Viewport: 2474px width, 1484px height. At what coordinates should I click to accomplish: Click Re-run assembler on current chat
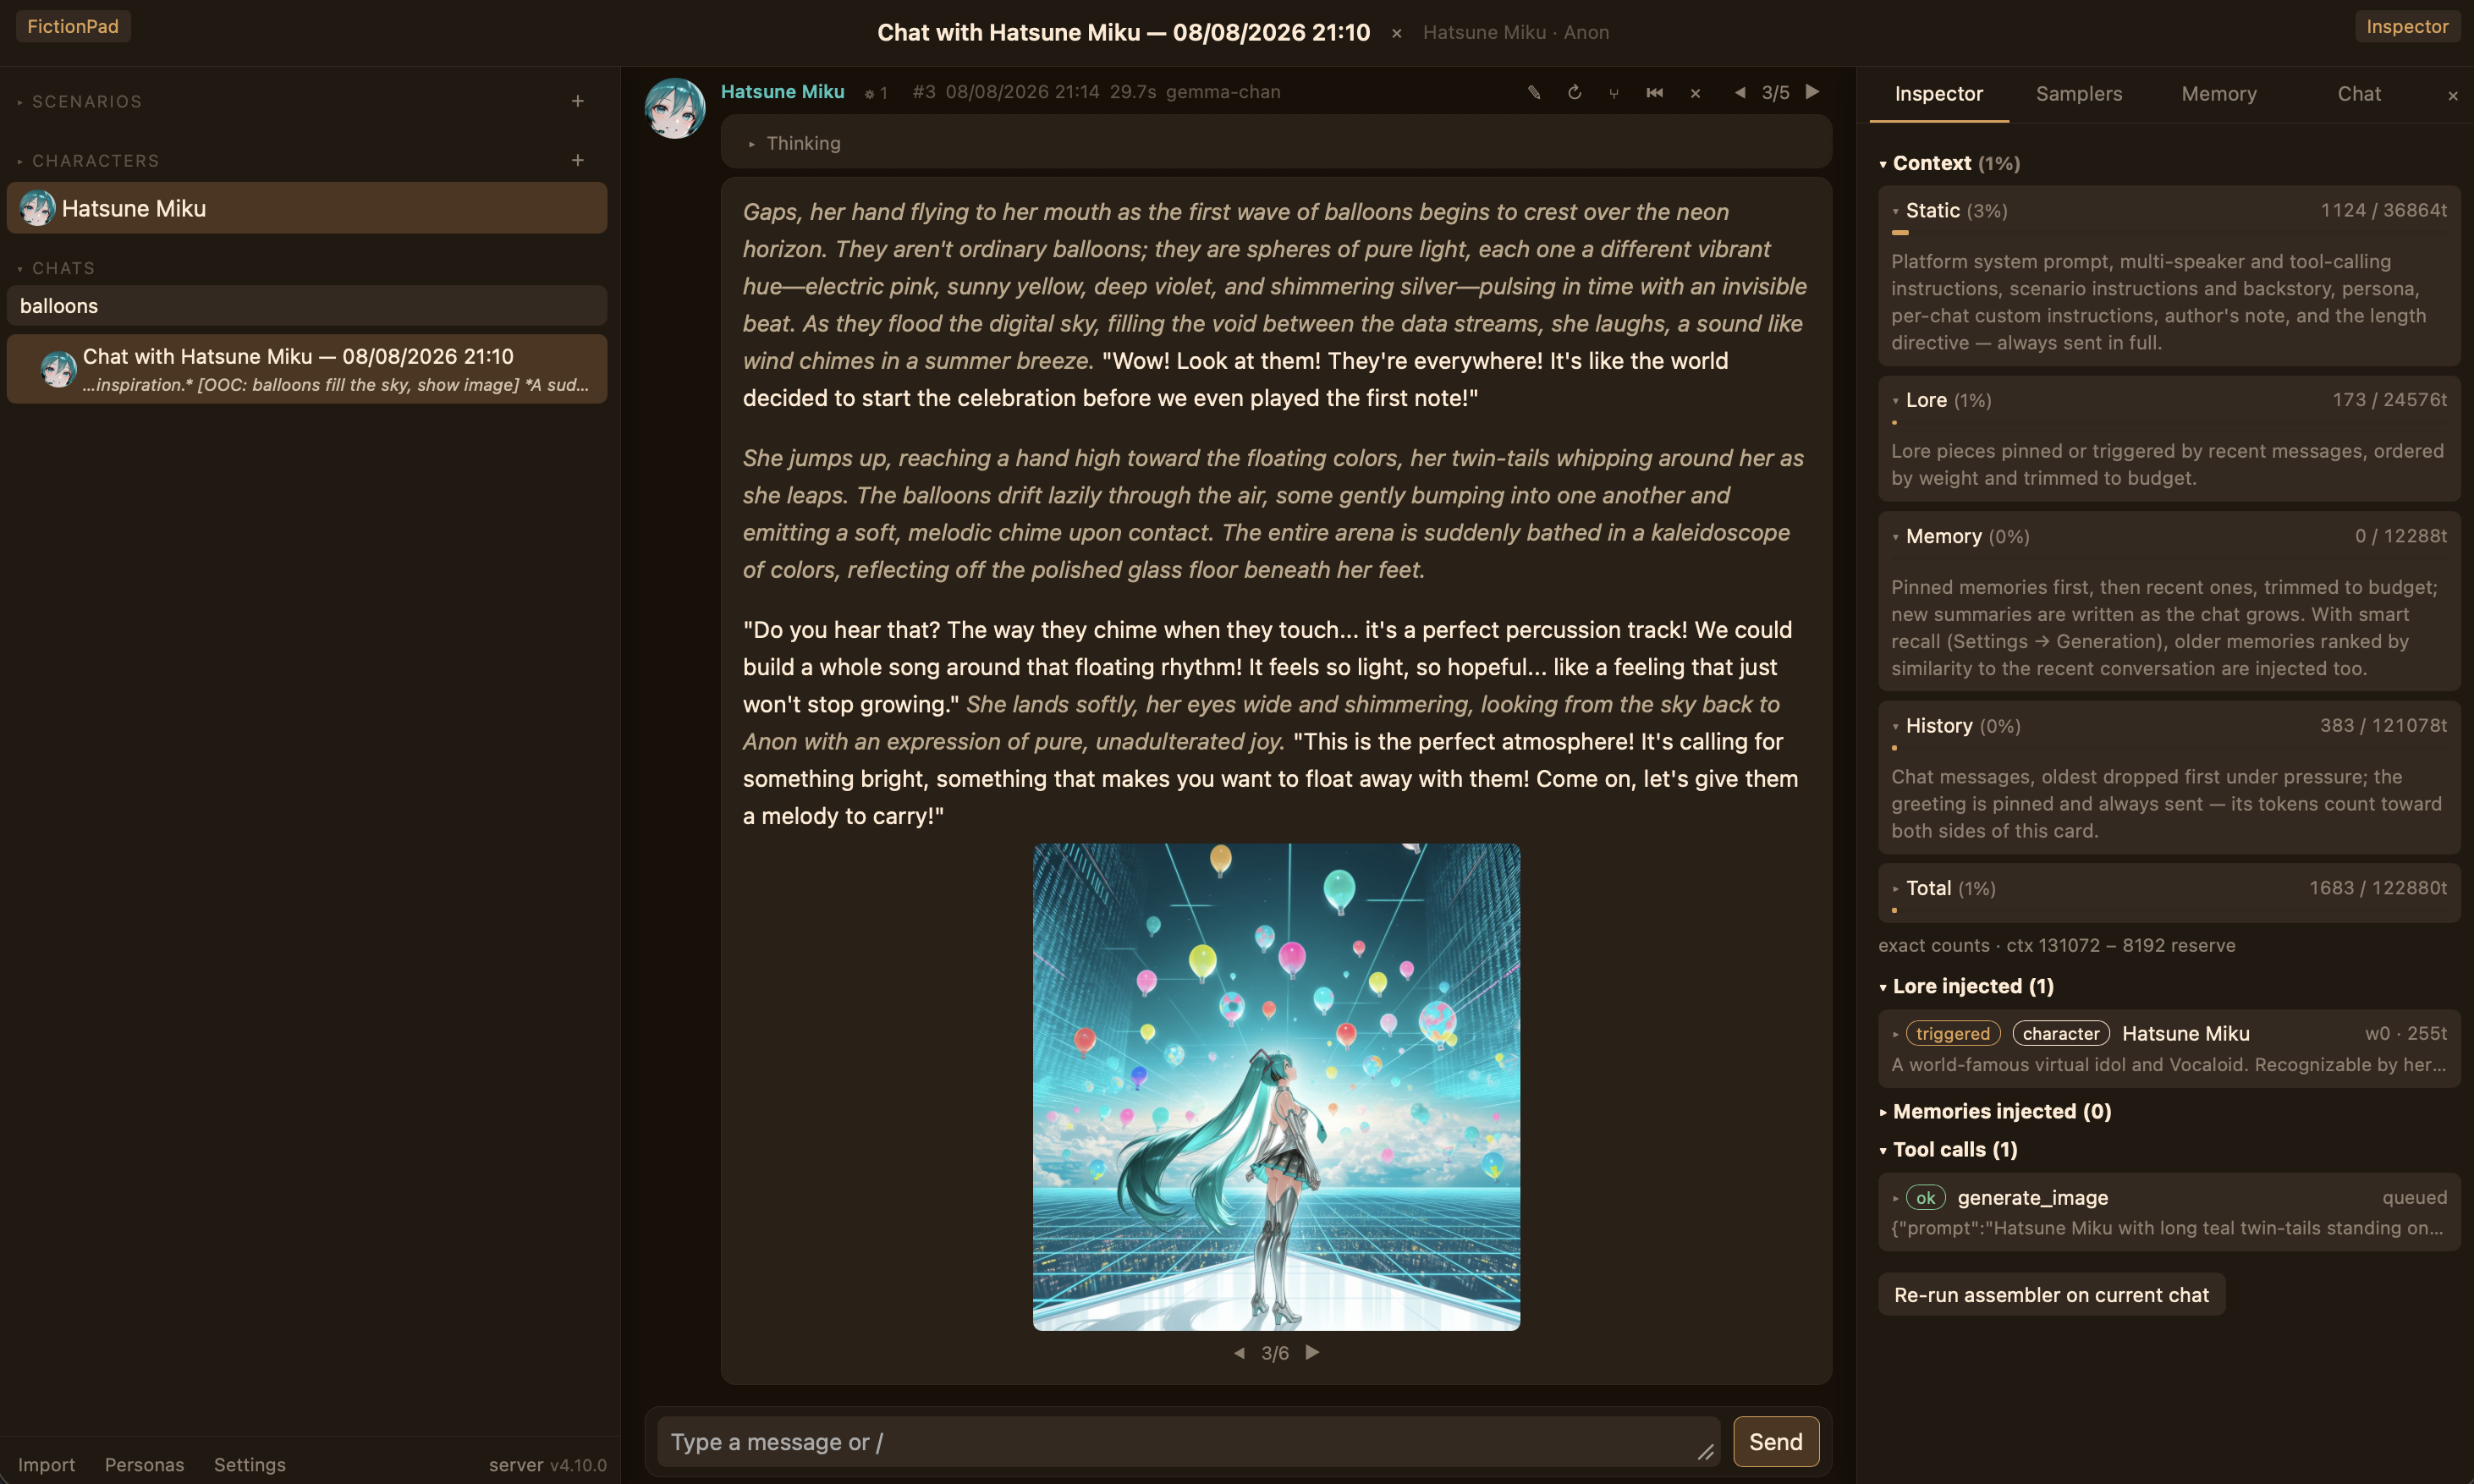point(2051,1295)
